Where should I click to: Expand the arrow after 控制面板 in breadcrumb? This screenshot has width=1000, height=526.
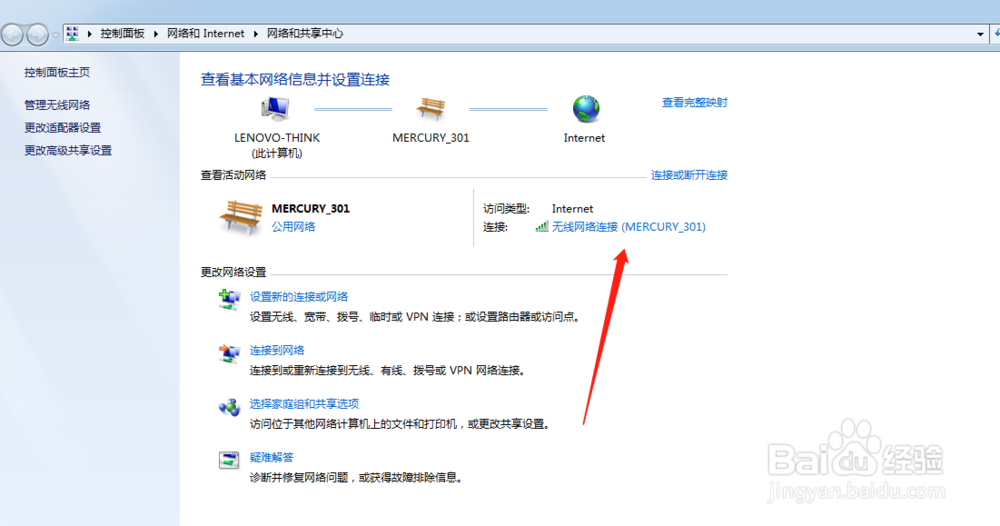(156, 34)
